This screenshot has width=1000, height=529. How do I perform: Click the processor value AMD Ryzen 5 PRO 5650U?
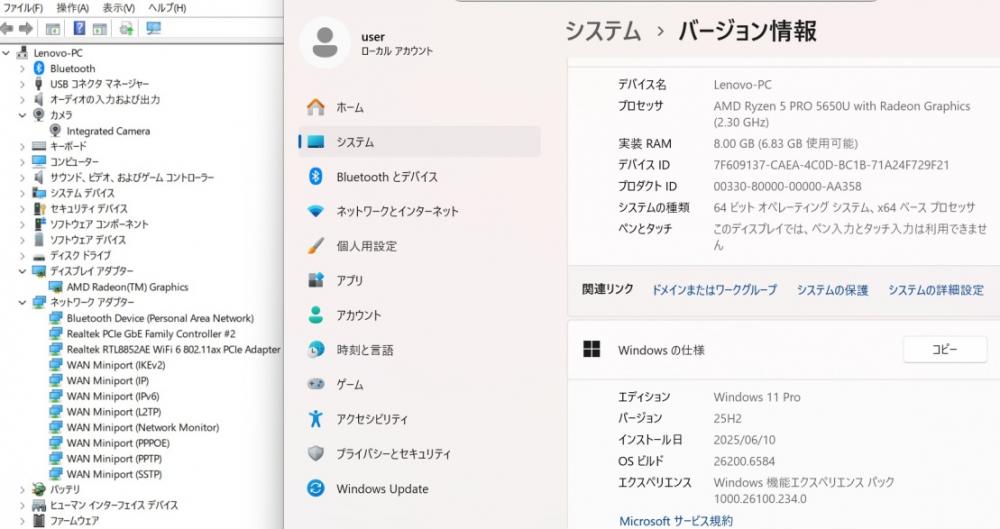(842, 114)
